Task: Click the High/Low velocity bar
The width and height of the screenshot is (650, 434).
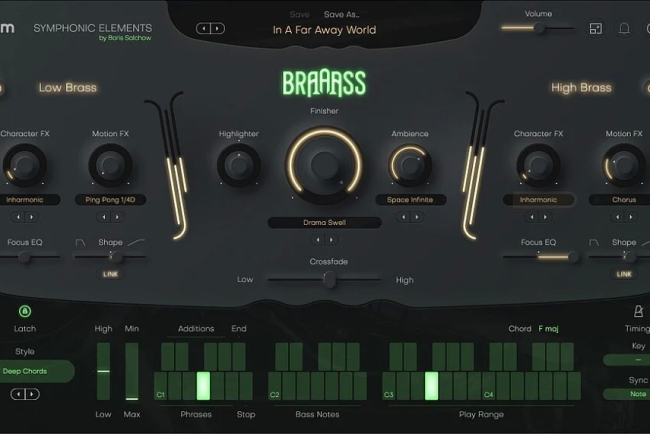Action: click(x=103, y=371)
